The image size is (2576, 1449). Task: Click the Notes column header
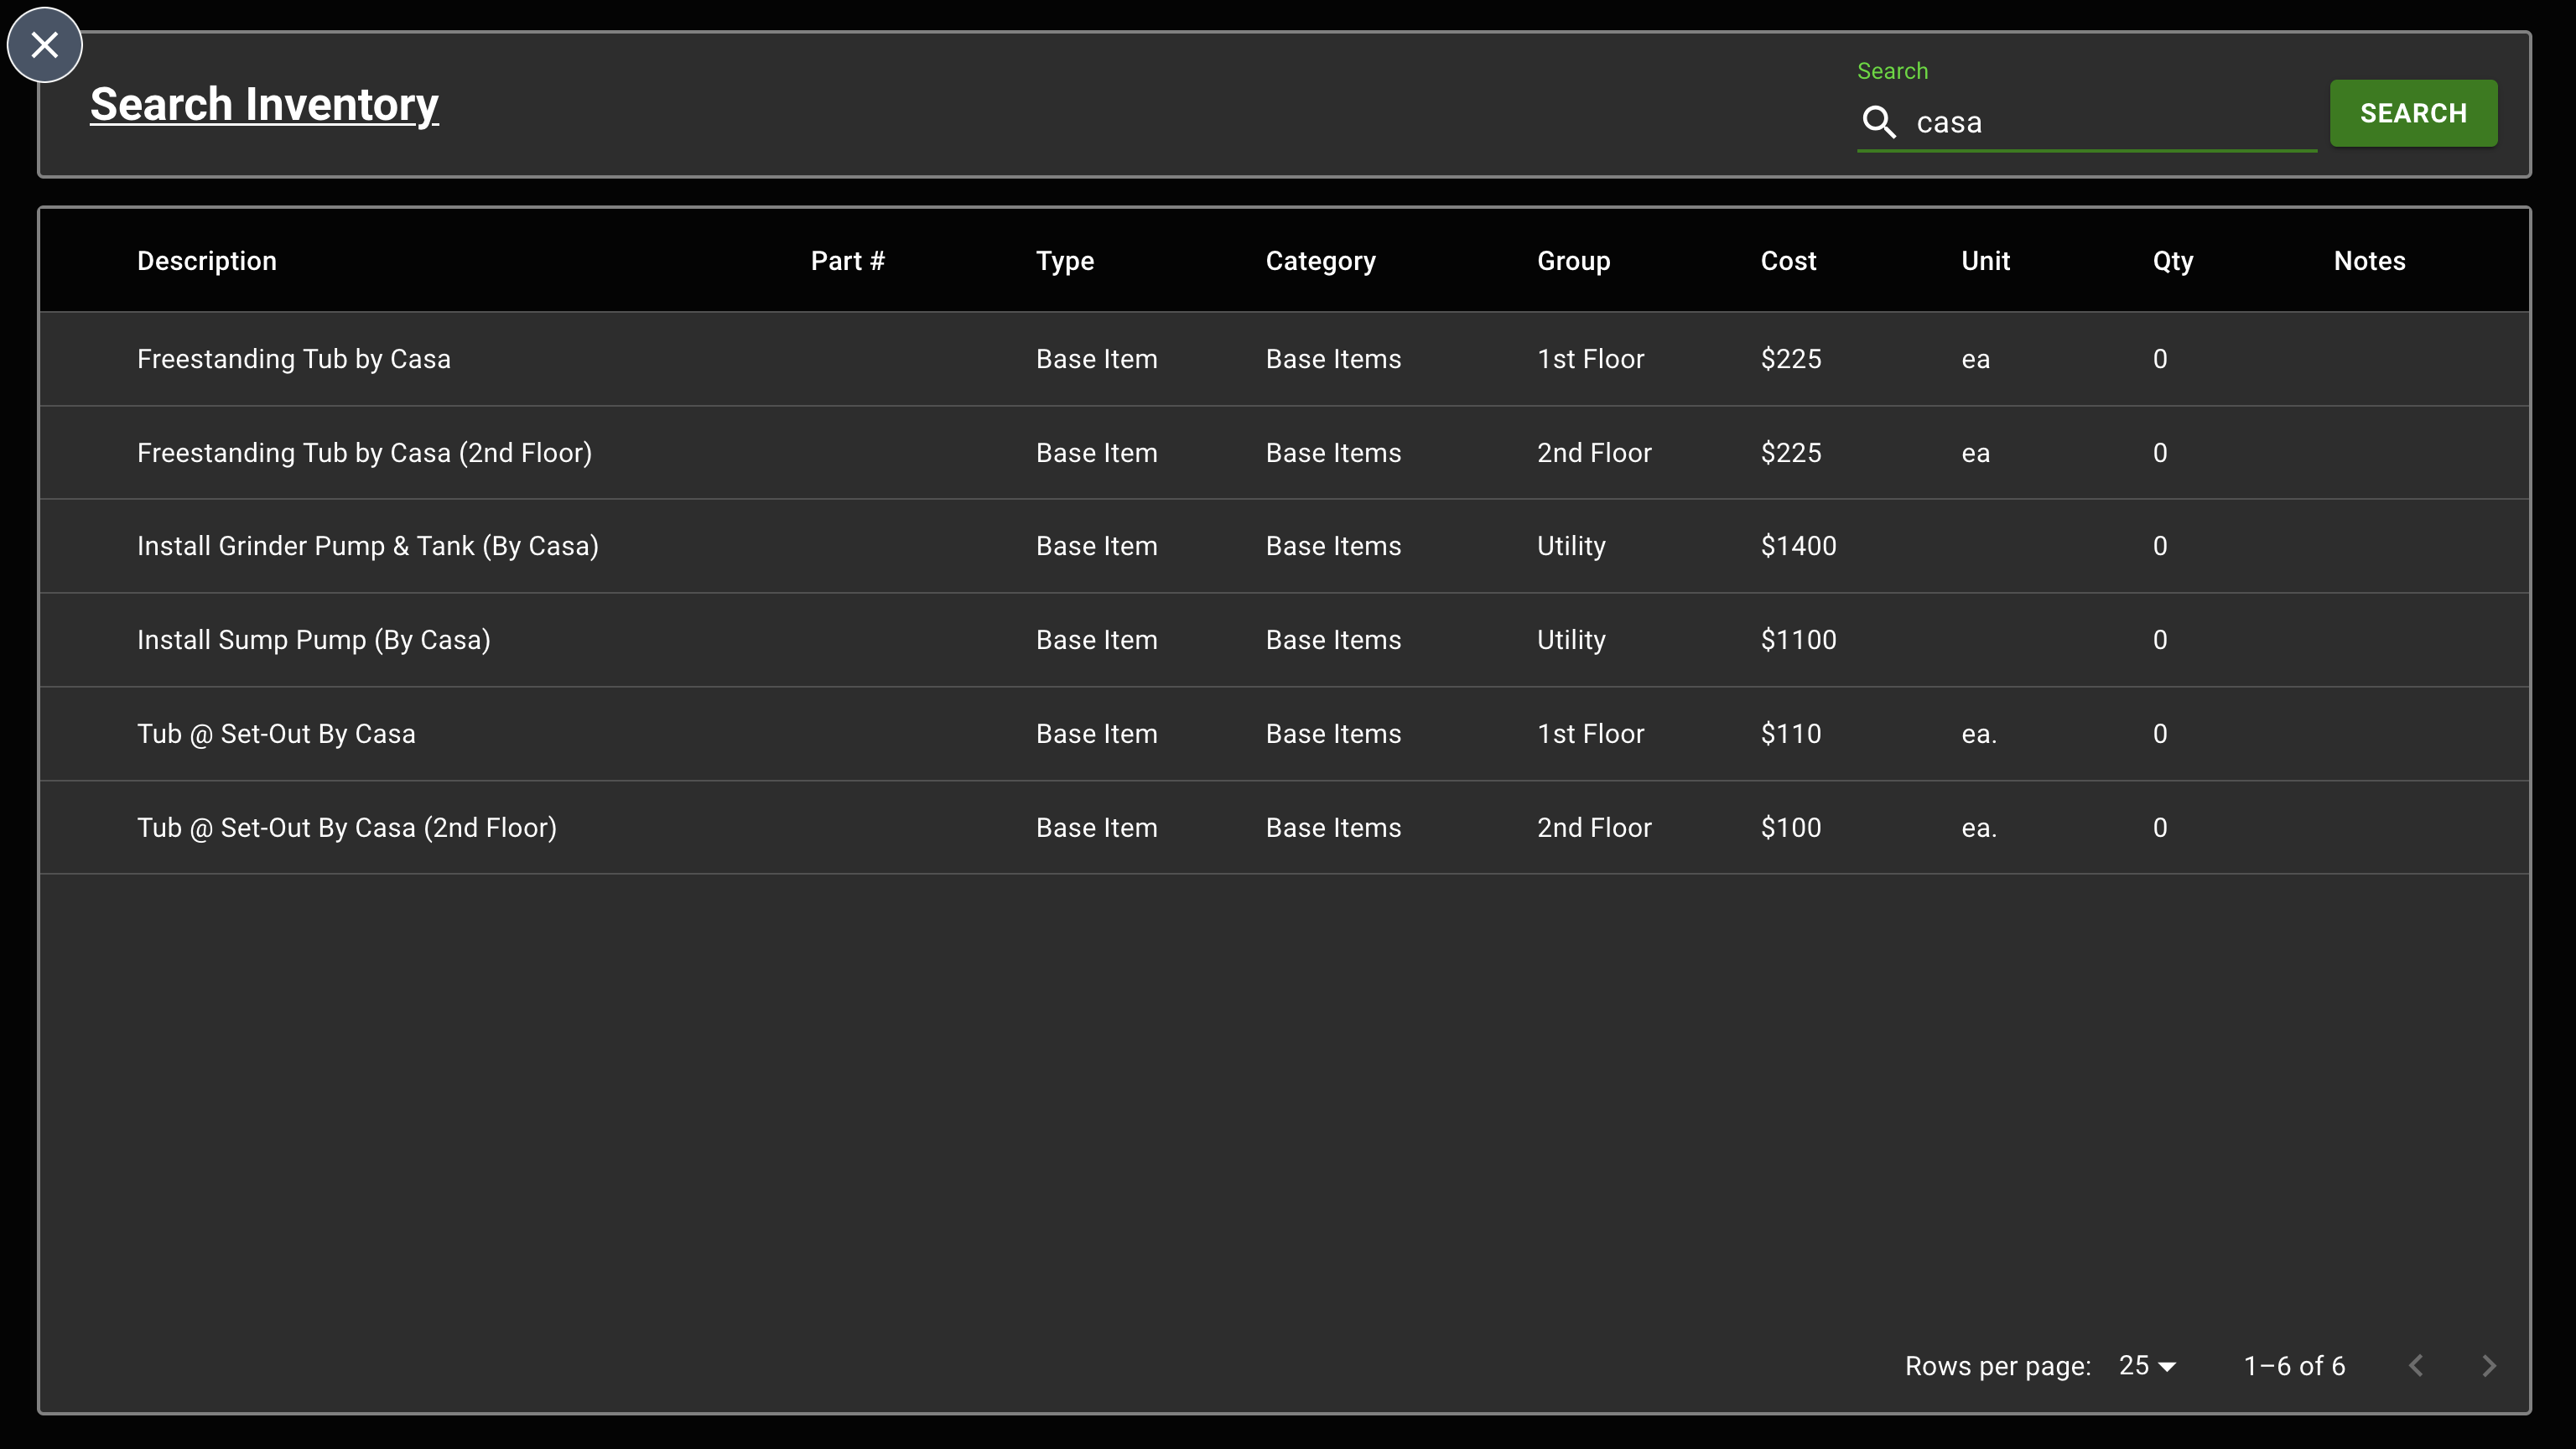[2369, 260]
